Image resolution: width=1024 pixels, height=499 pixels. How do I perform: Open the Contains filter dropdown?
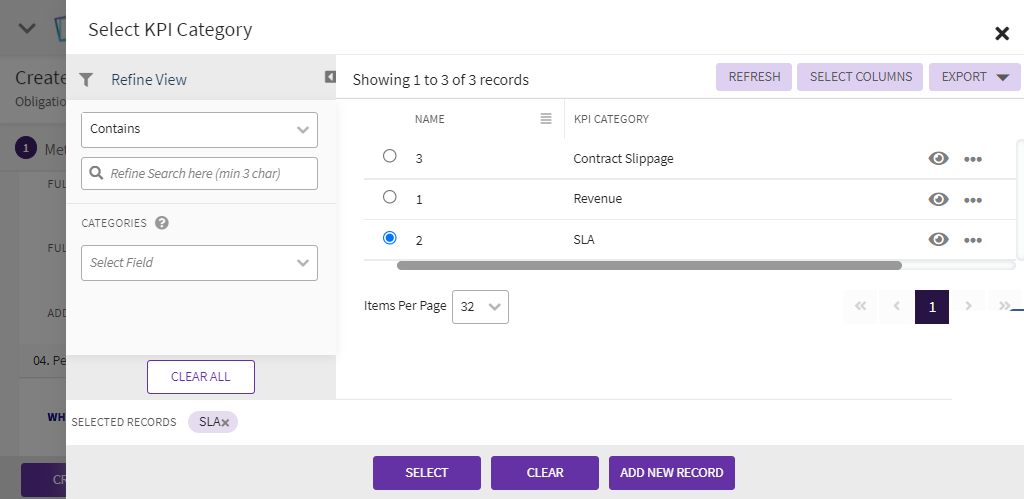click(x=199, y=129)
